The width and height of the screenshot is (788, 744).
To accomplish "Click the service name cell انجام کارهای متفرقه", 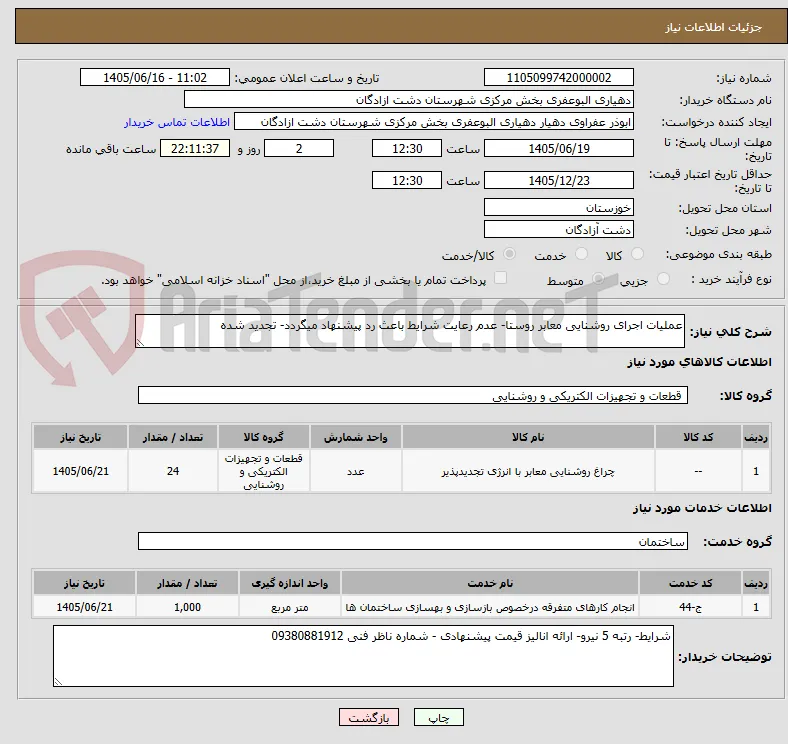I will point(490,607).
